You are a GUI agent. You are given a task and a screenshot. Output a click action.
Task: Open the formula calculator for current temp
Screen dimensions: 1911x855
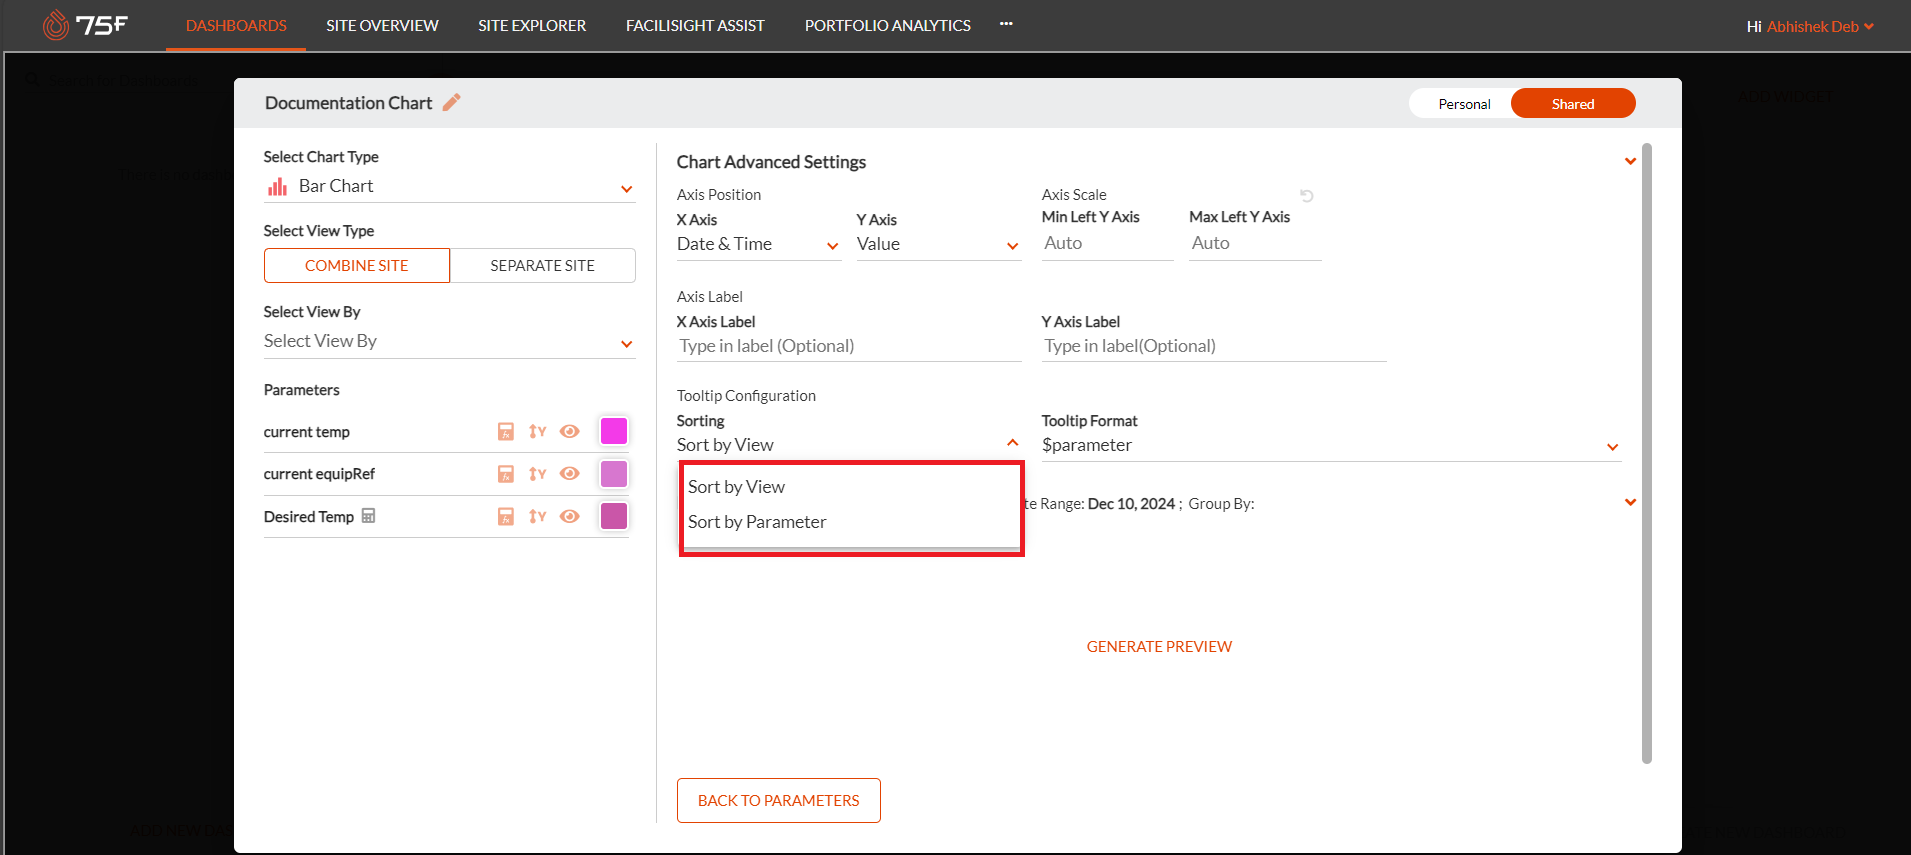pos(506,431)
